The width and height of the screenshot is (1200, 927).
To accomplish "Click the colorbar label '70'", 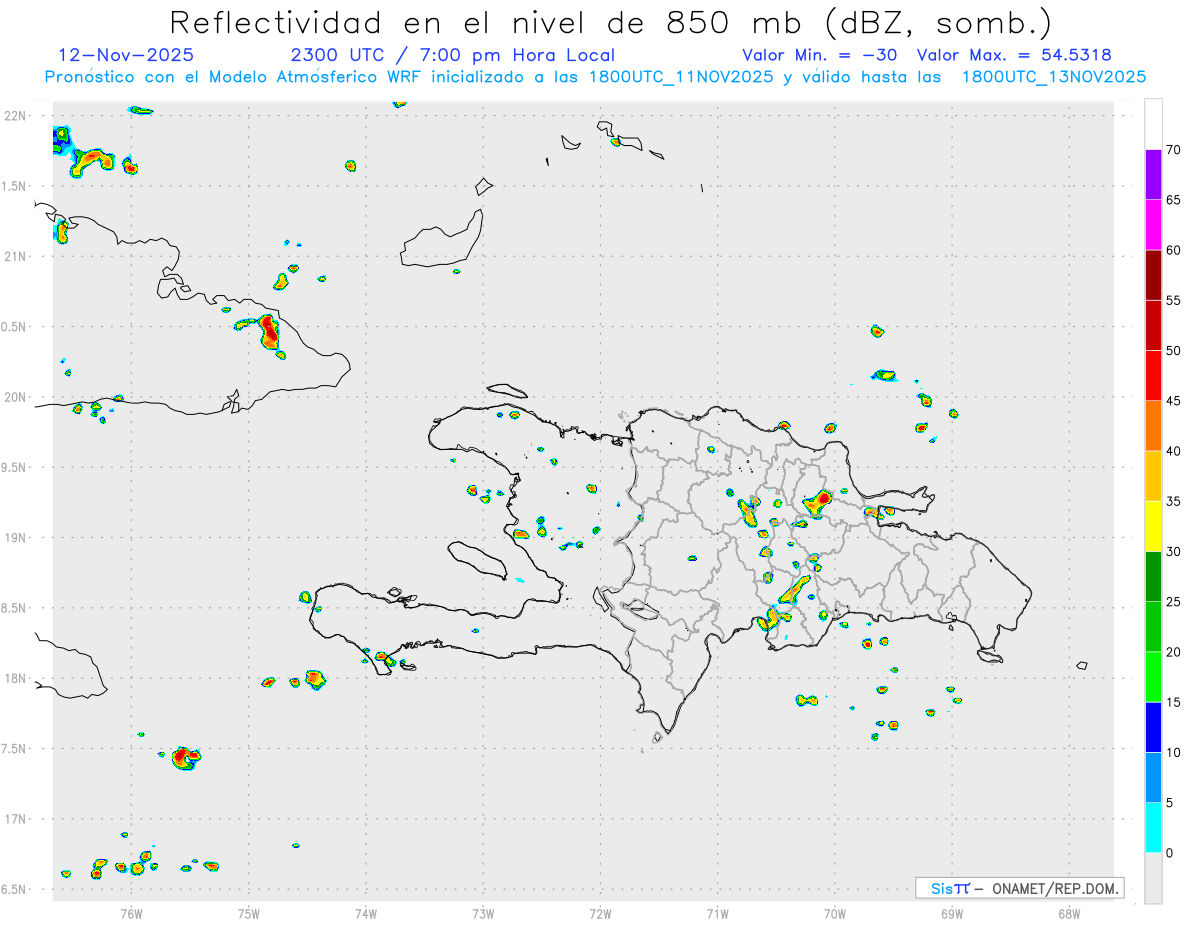I will 1173,150.
